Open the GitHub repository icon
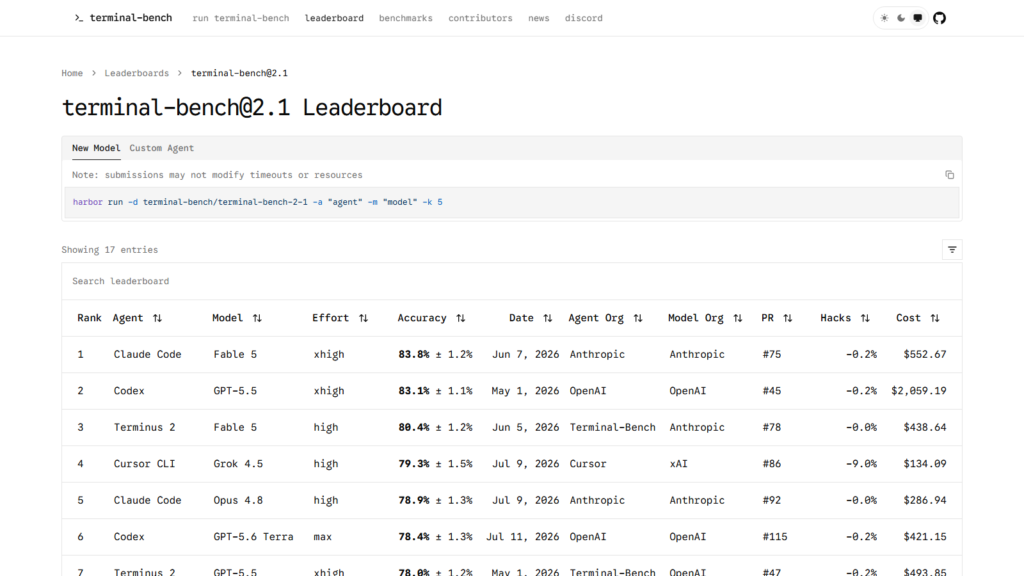This screenshot has height=576, width=1024. pos(940,18)
